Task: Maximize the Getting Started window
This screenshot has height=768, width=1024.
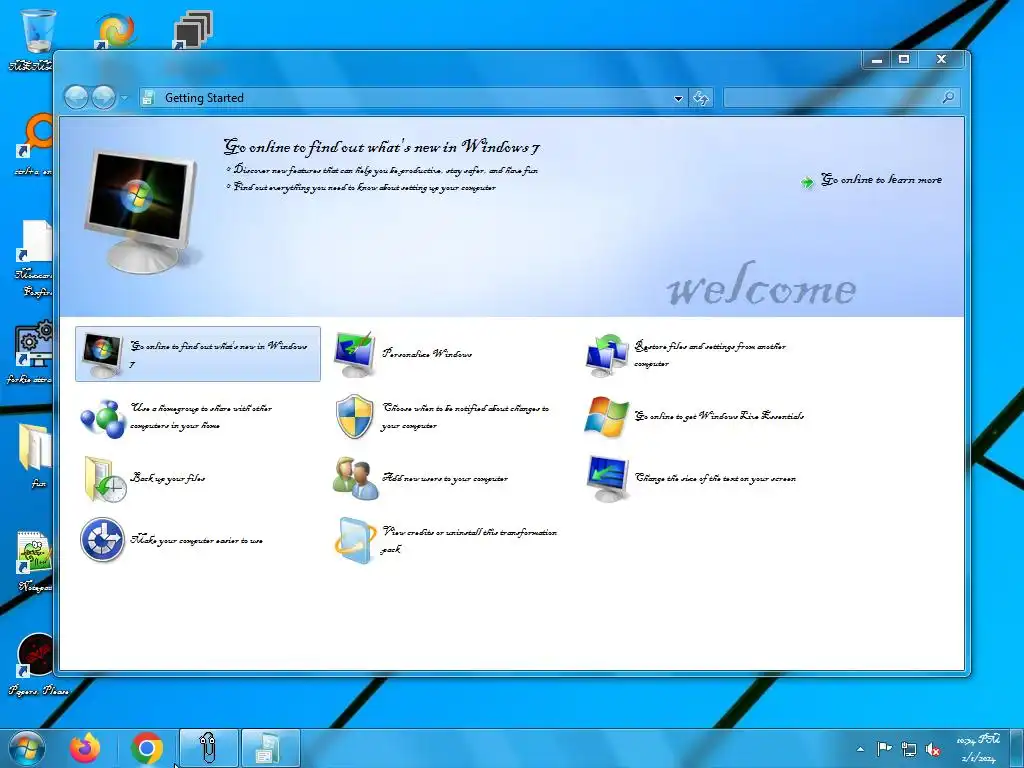Action: pos(904,59)
